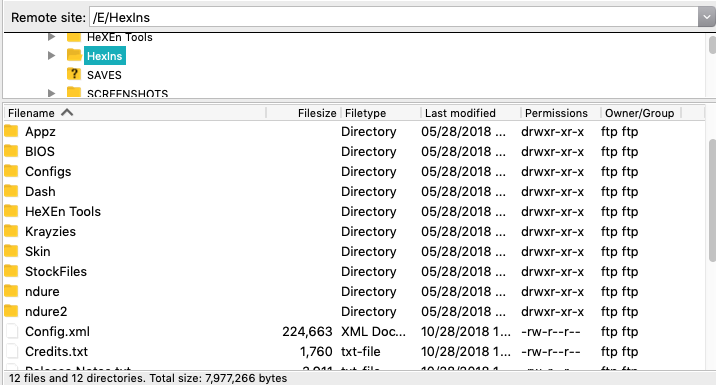Select the Appz directory name

(x=40, y=132)
